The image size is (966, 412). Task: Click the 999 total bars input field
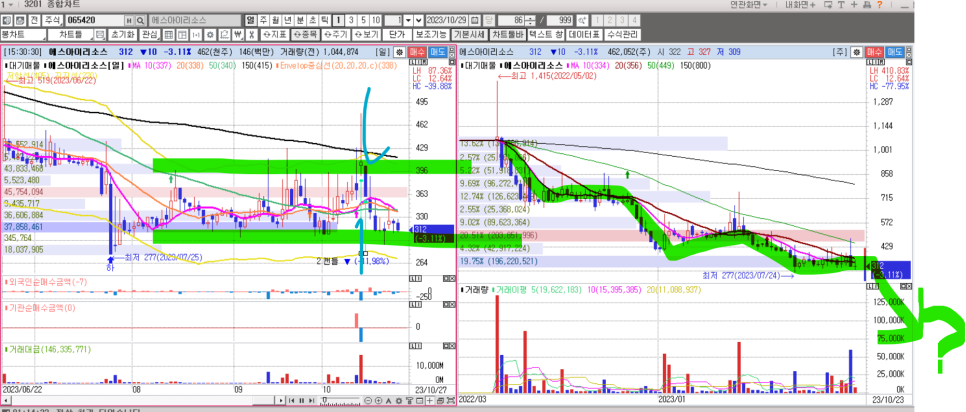(559, 20)
